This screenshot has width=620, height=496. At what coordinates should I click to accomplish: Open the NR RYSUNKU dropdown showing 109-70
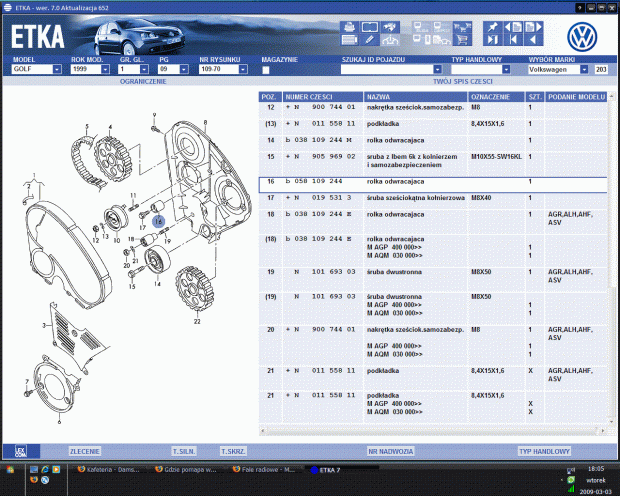click(x=243, y=69)
